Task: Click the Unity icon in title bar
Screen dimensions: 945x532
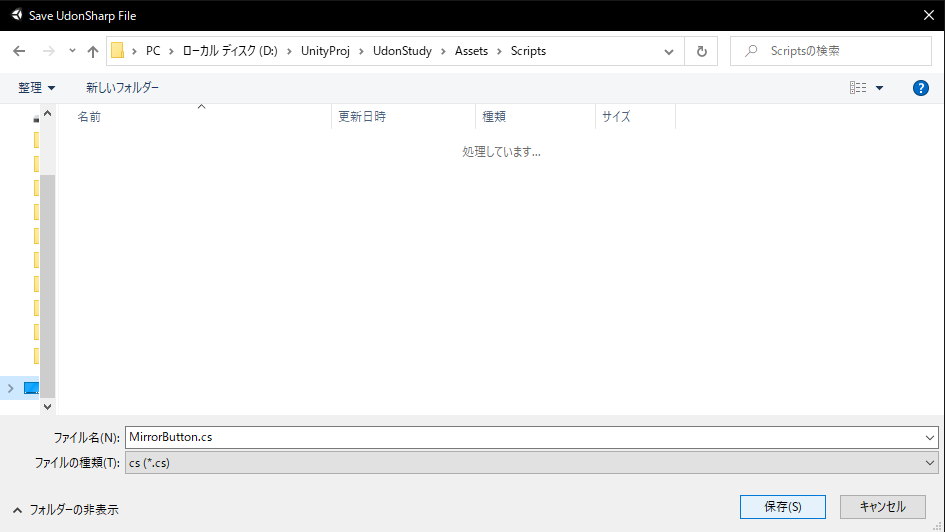Action: point(16,15)
